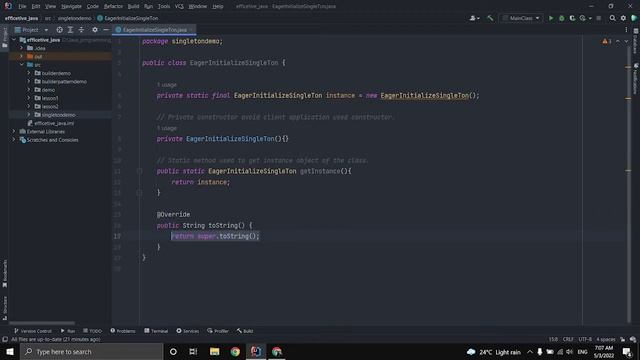Change UTF-8 file encoding in status bar
The image size is (640, 360).
coord(585,339)
